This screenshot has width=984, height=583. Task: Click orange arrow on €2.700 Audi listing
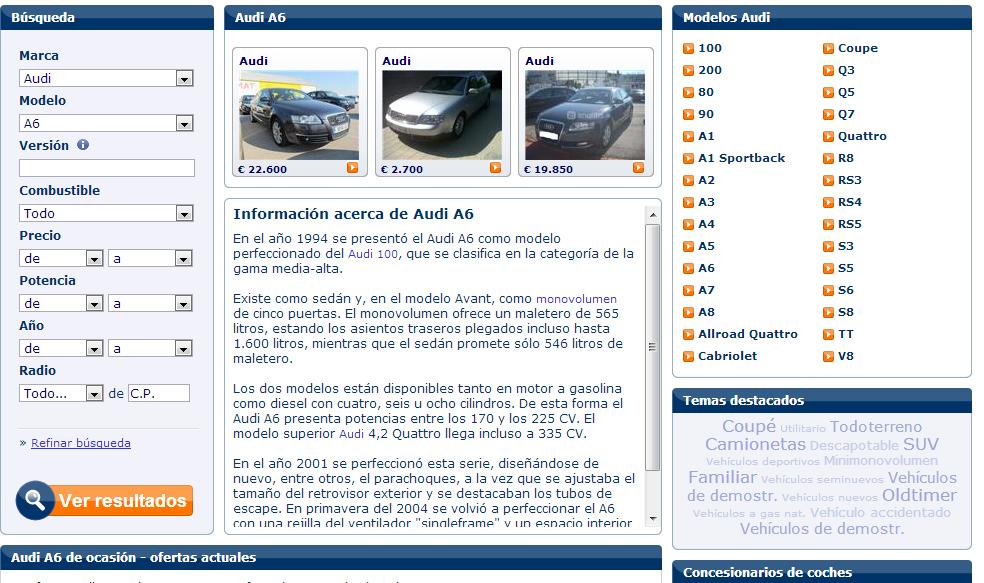point(495,168)
